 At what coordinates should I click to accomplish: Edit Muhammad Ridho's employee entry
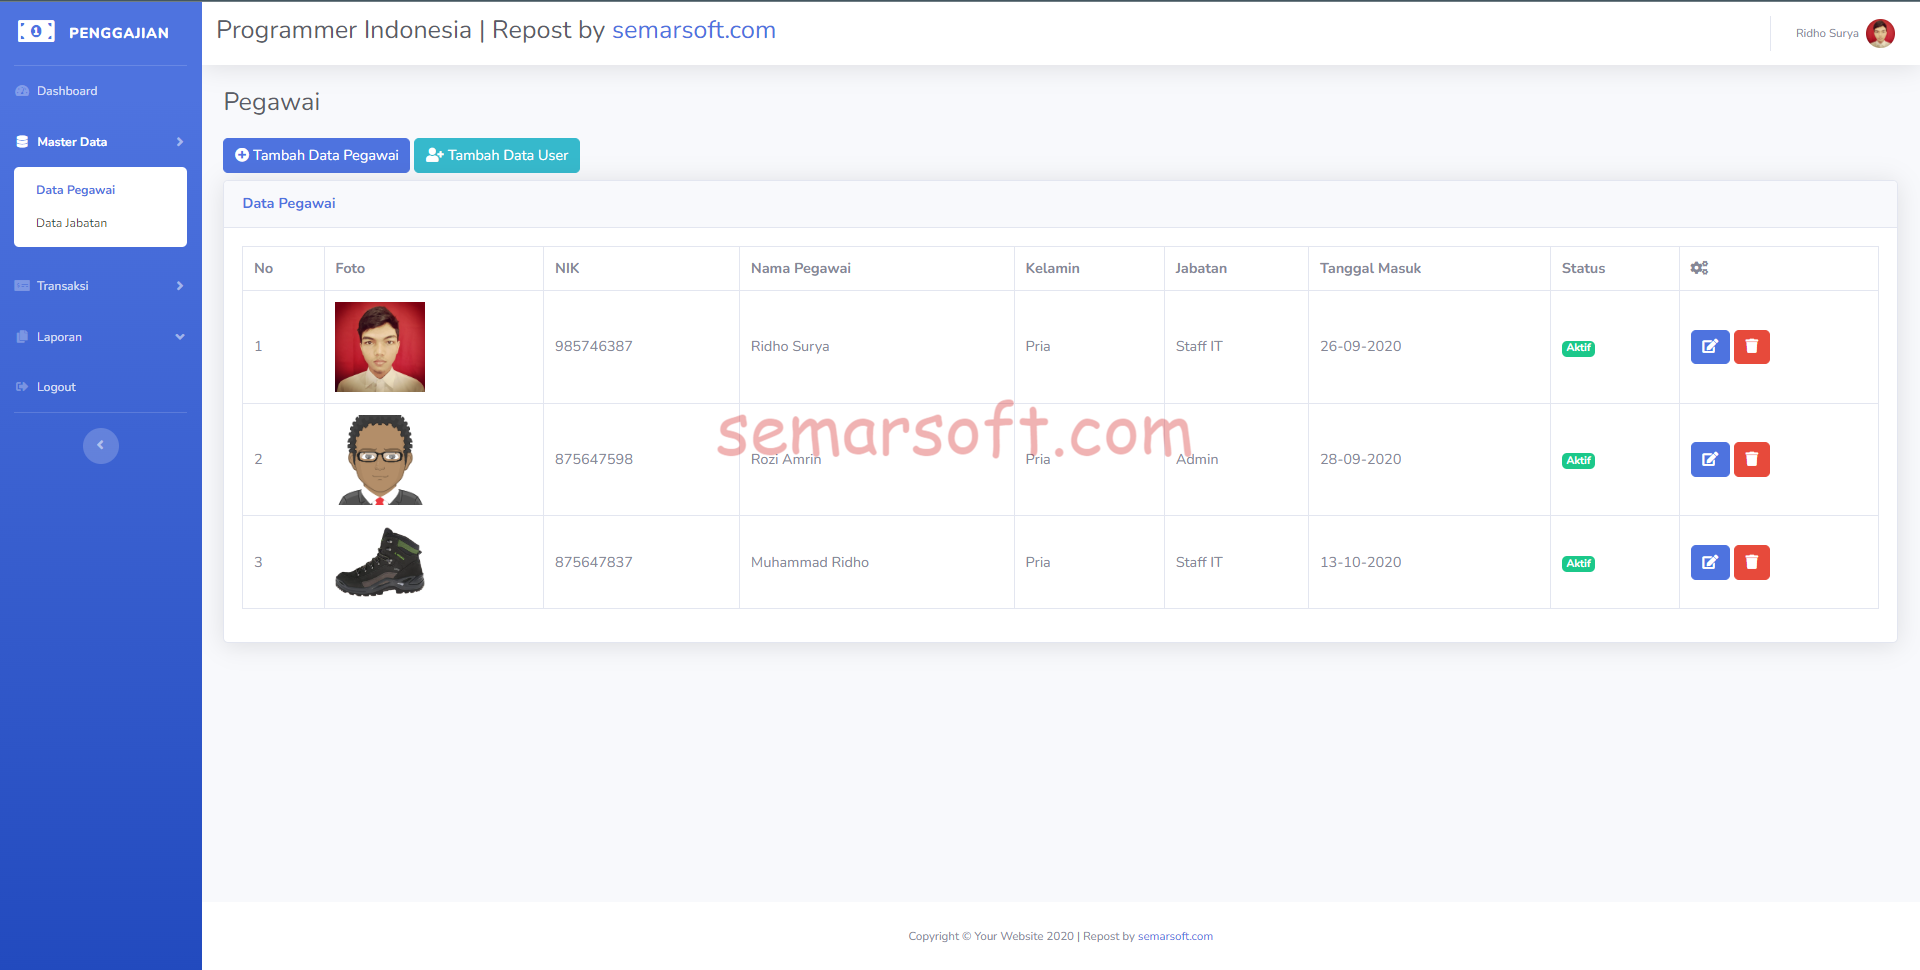(1709, 562)
